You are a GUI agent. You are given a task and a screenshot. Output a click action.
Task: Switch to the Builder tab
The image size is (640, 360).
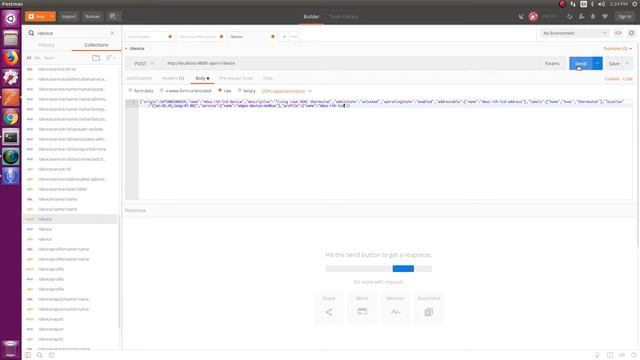coord(311,17)
